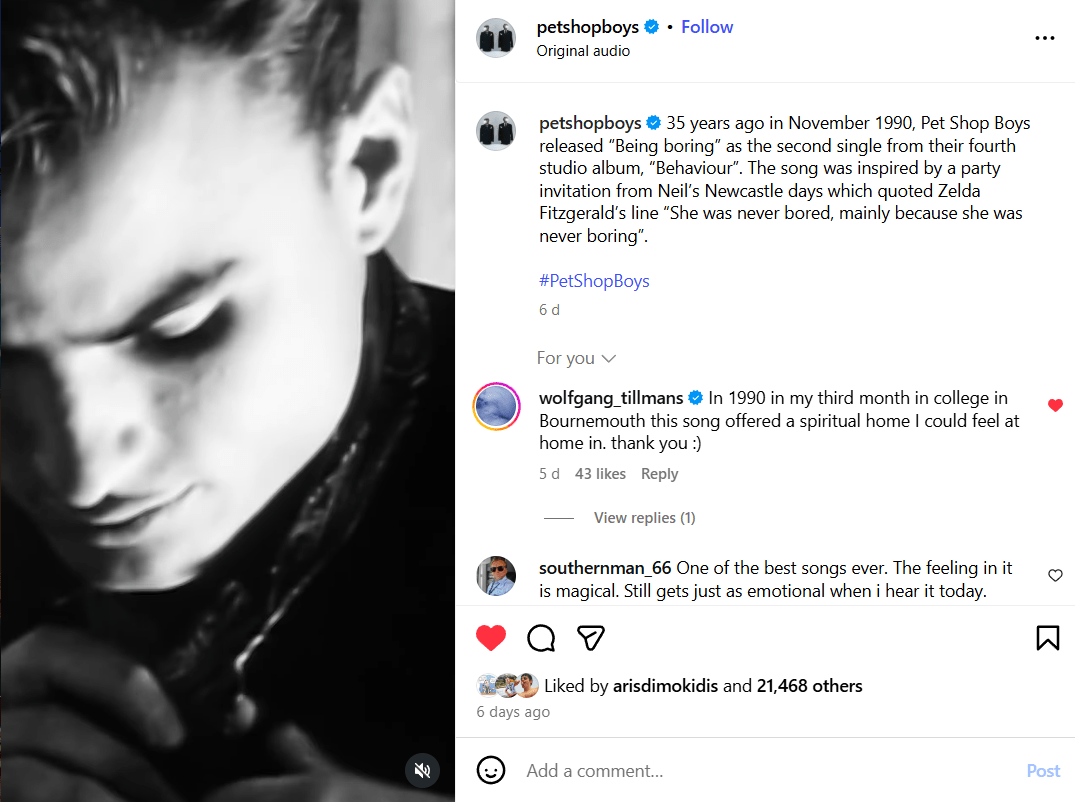
Task: Unlike the post using the red heart
Action: coord(491,638)
